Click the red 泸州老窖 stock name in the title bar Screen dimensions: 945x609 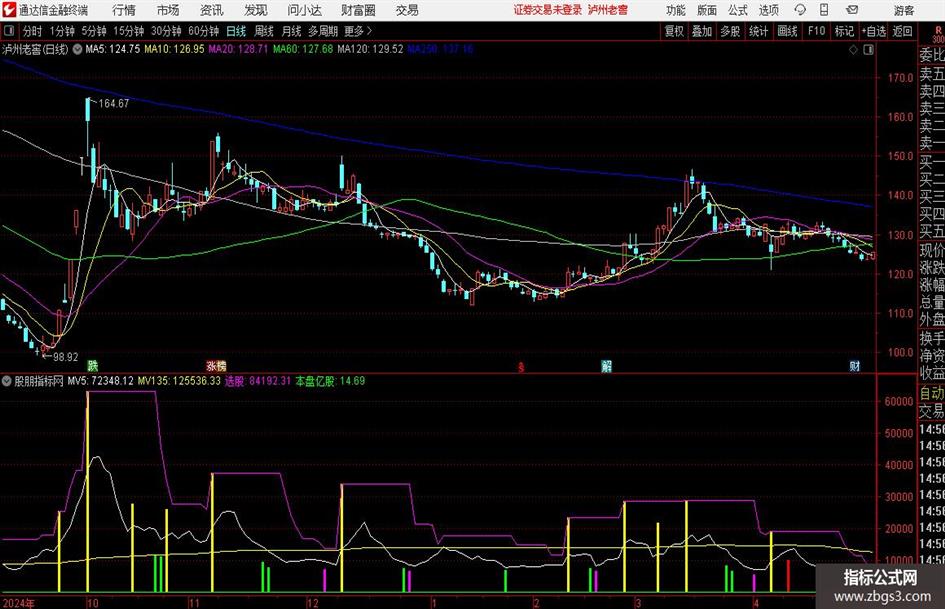pos(608,10)
